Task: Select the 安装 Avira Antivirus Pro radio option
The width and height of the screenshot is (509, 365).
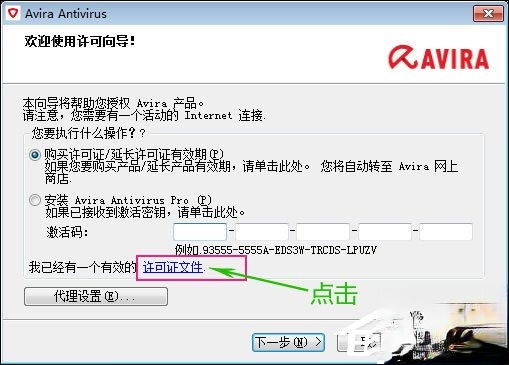Action: click(35, 200)
